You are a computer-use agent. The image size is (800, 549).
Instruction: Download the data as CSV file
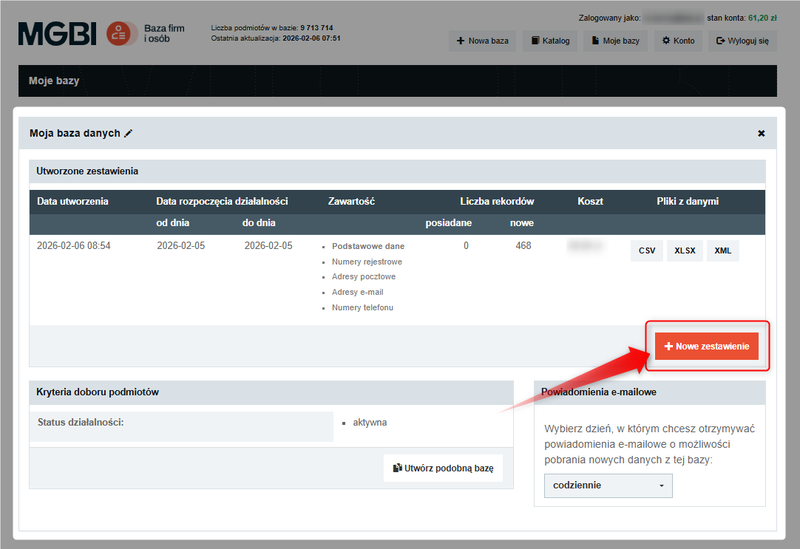645,251
